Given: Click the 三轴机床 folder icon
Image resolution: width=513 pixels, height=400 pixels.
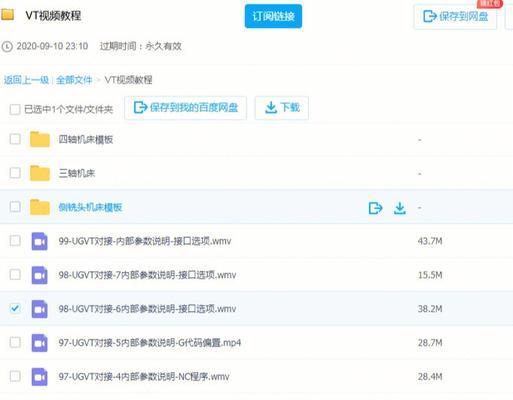Looking at the screenshot, I should [40, 173].
